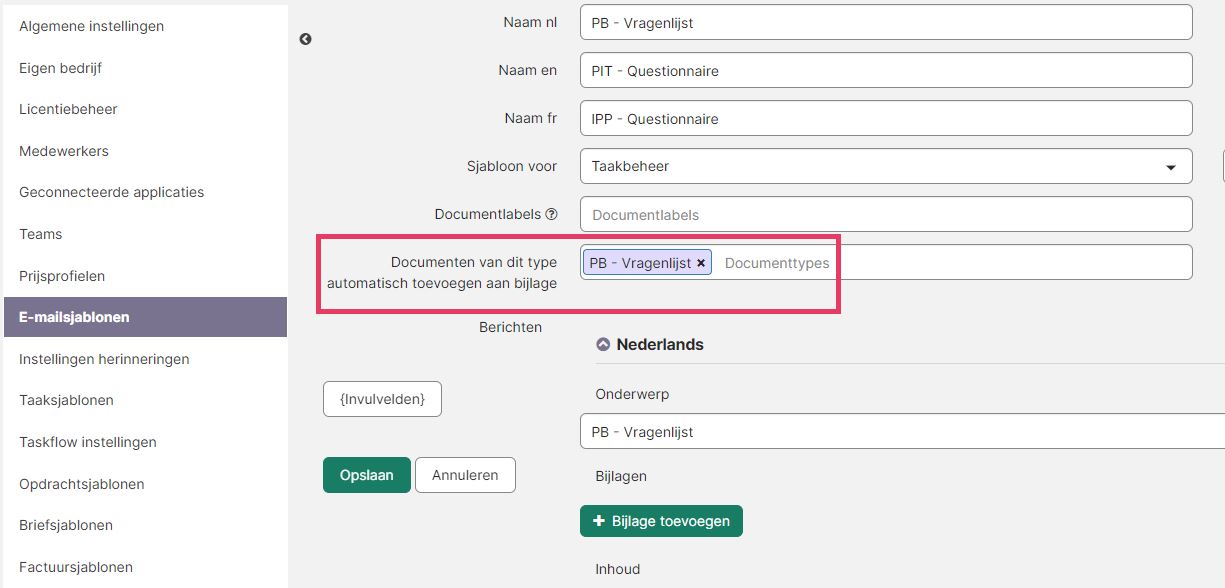Click the Naam en text field

pyautogui.click(x=886, y=70)
